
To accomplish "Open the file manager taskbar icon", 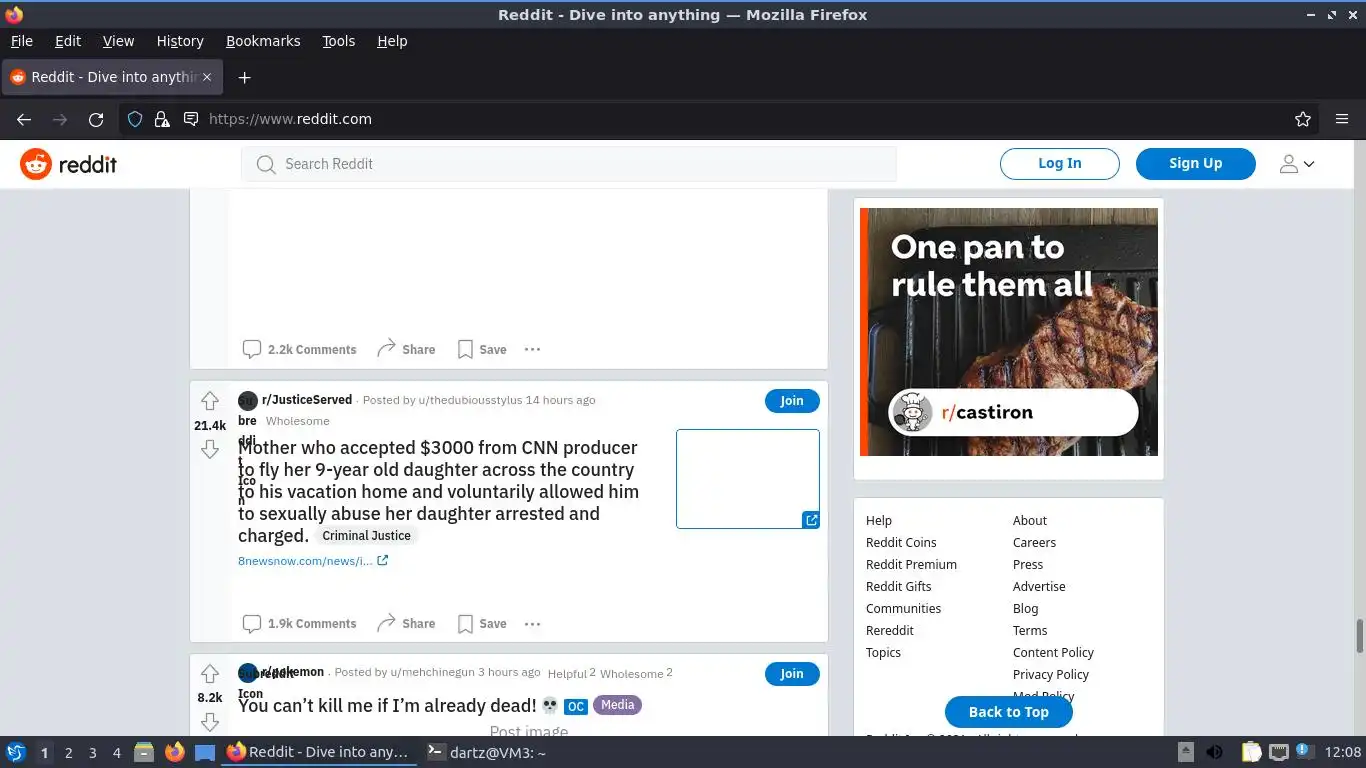I will pos(144,752).
